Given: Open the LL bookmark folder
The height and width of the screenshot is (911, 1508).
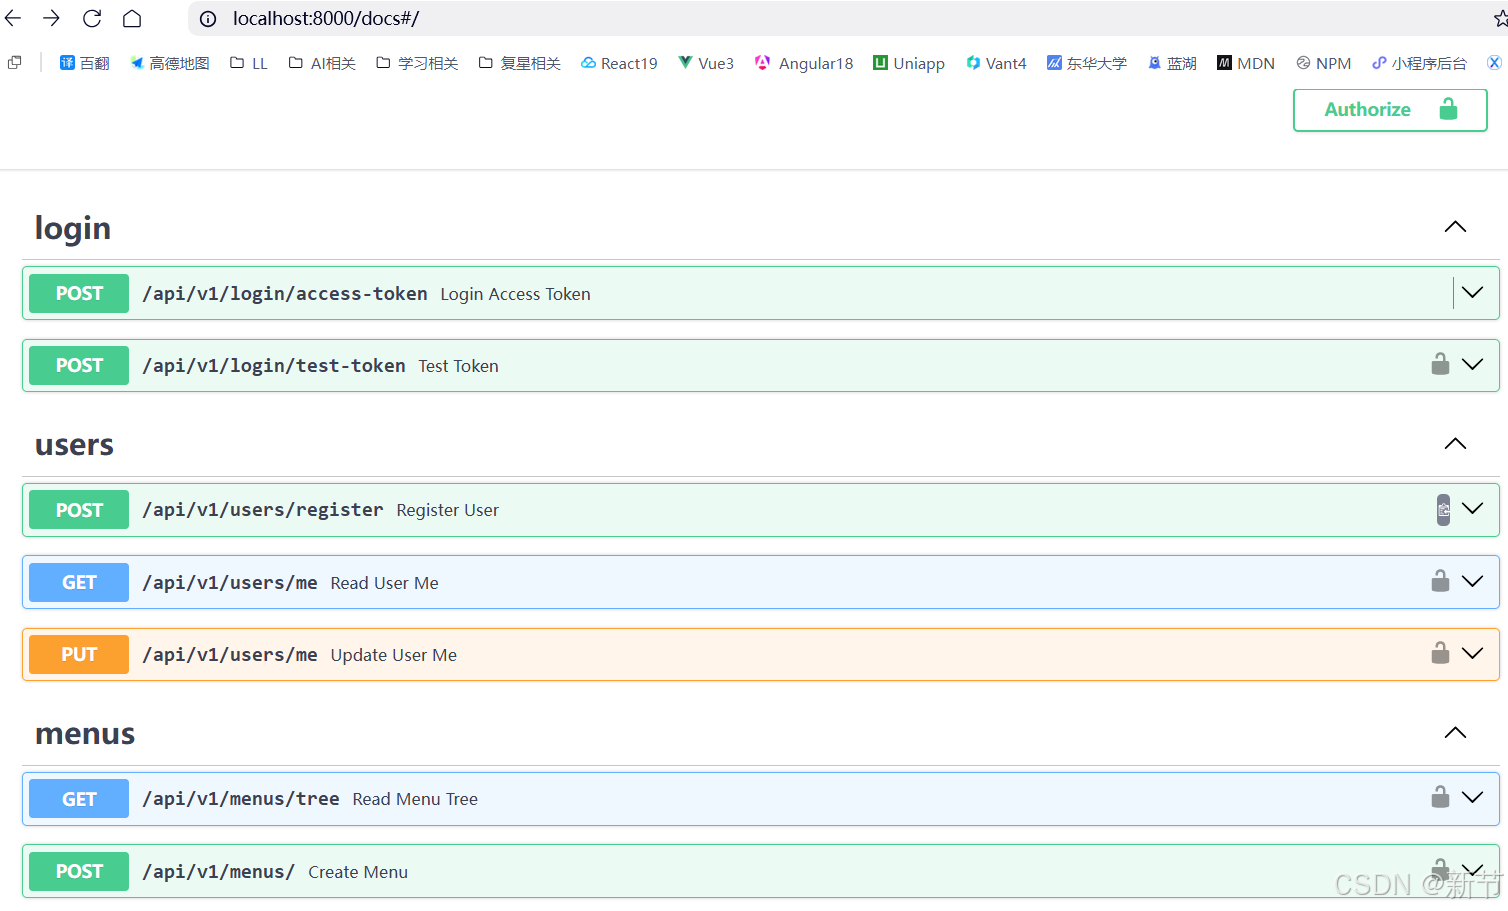Looking at the screenshot, I should (x=249, y=63).
